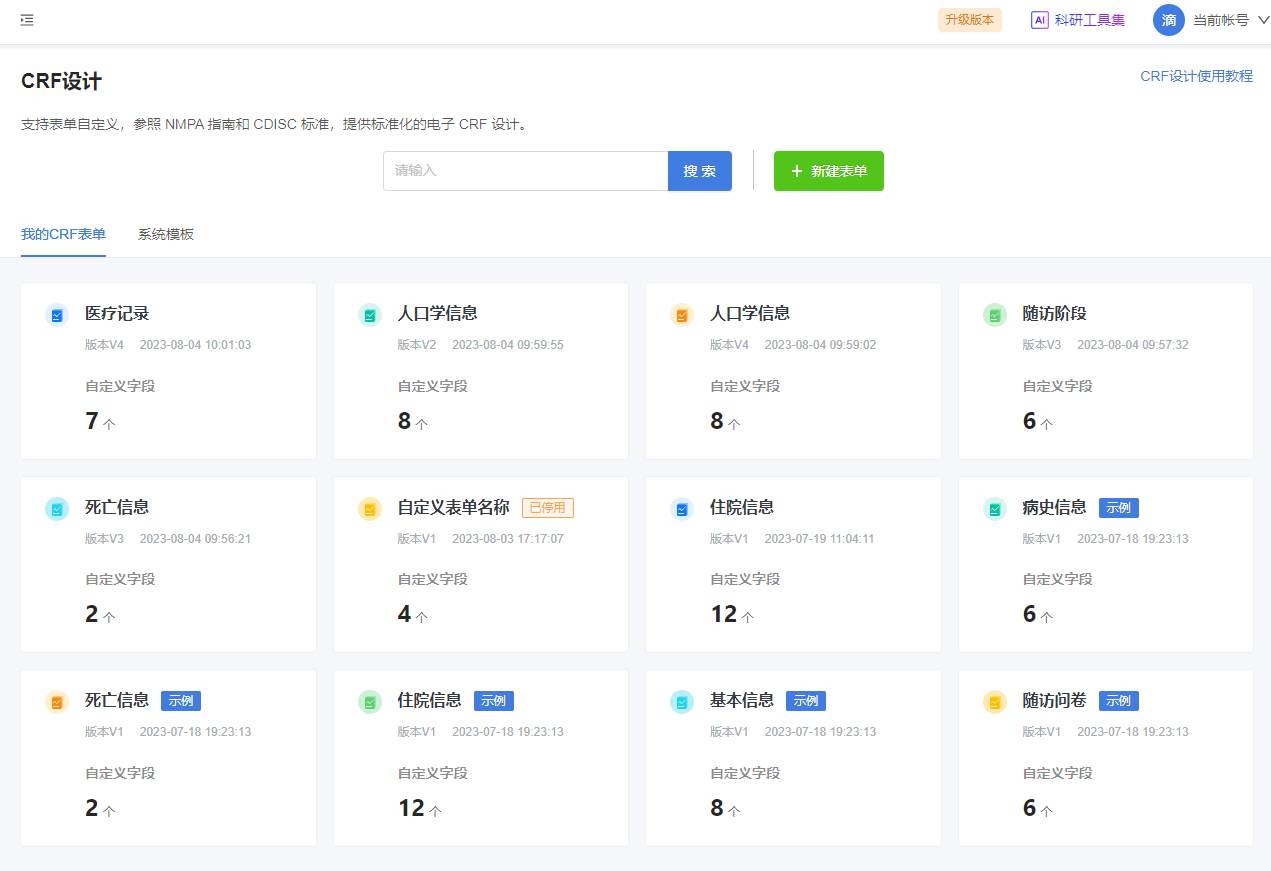This screenshot has width=1271, height=871.
Task: Expand the 当前帐号 account dropdown
Action: tap(1262, 20)
